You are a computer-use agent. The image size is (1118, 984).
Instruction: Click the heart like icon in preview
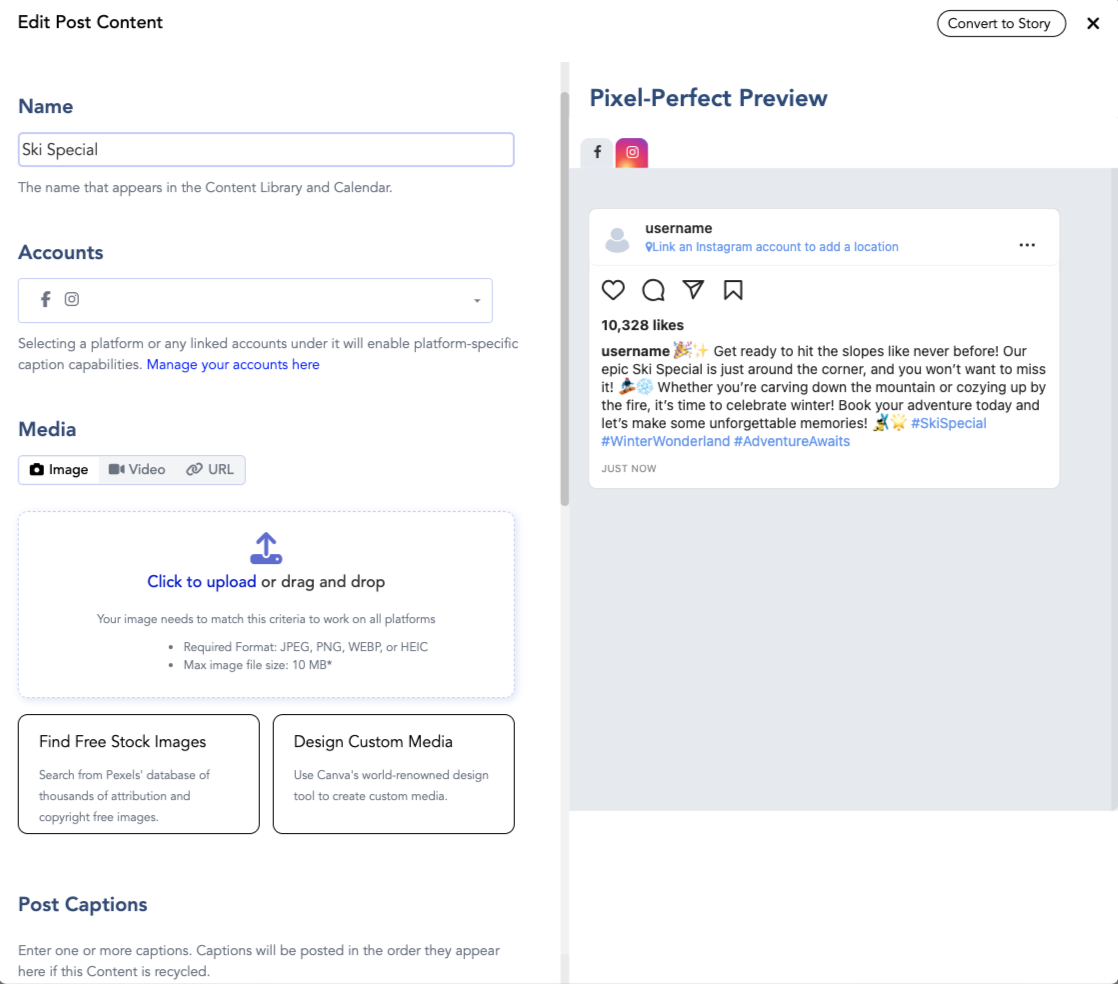(613, 290)
